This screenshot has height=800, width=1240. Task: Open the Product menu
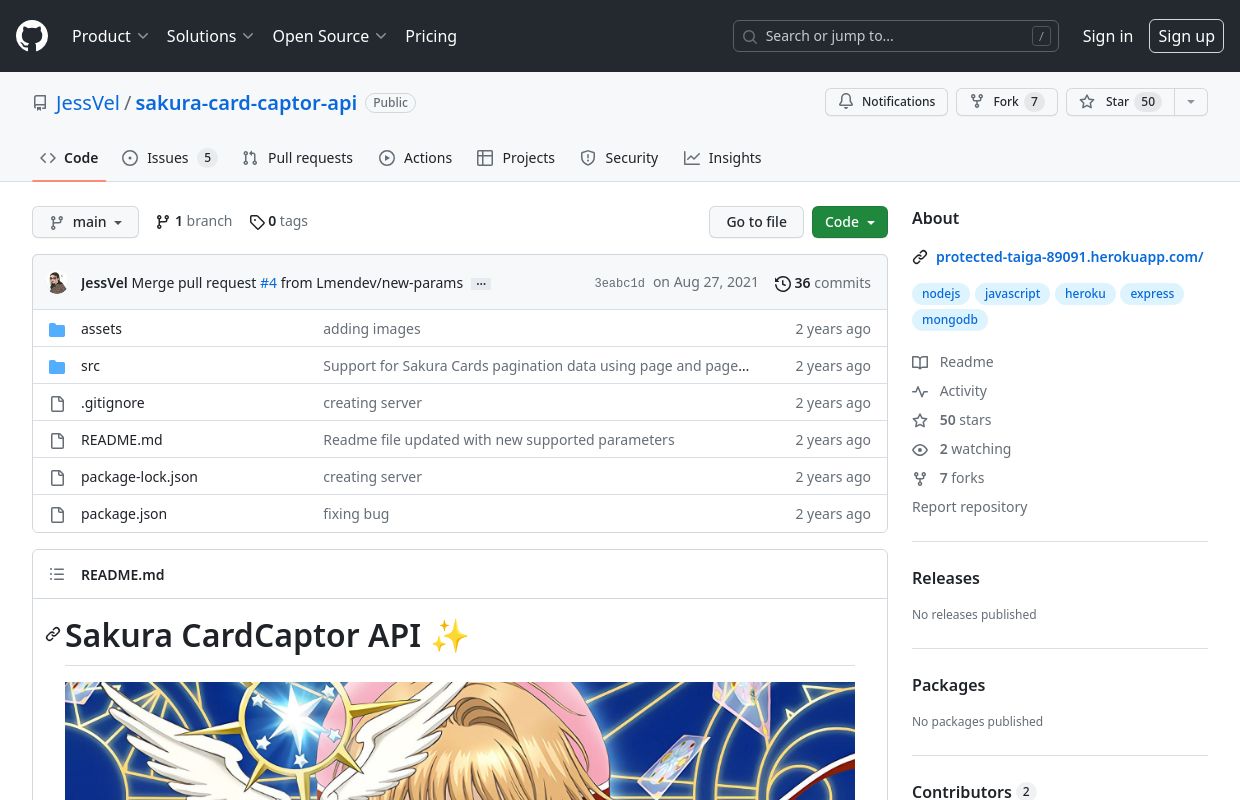tap(110, 36)
